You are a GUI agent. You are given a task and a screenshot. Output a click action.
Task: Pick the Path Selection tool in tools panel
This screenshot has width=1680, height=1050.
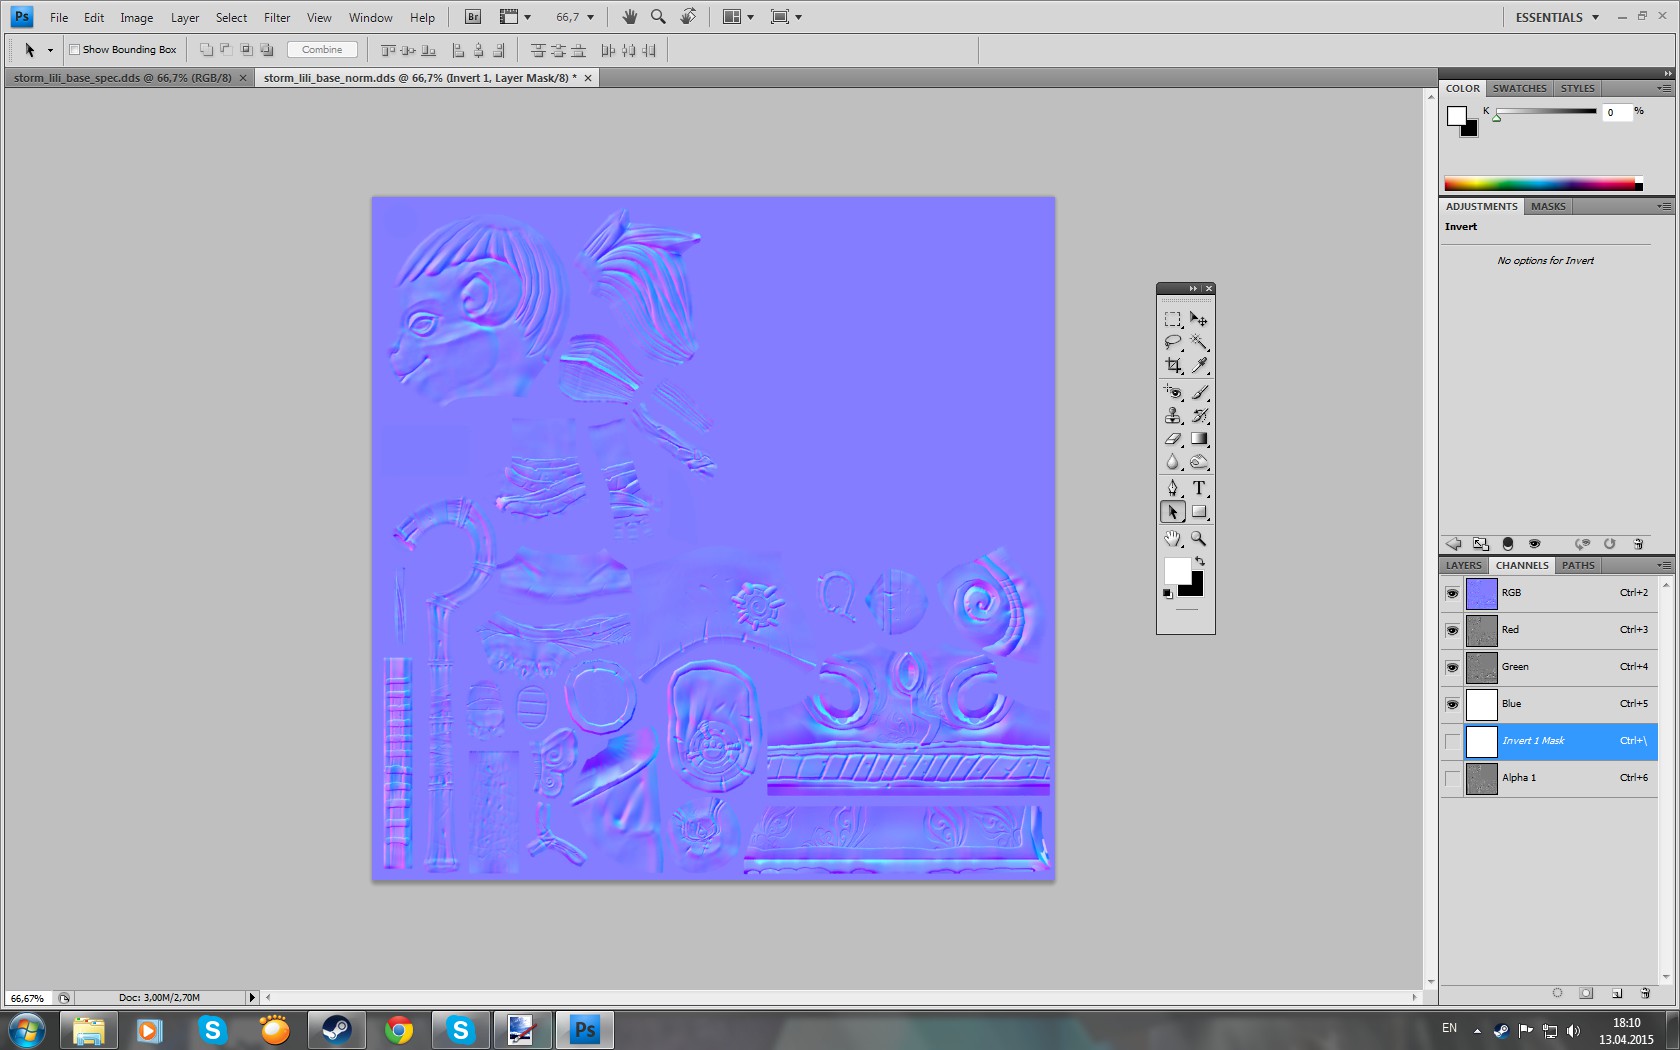click(1173, 512)
